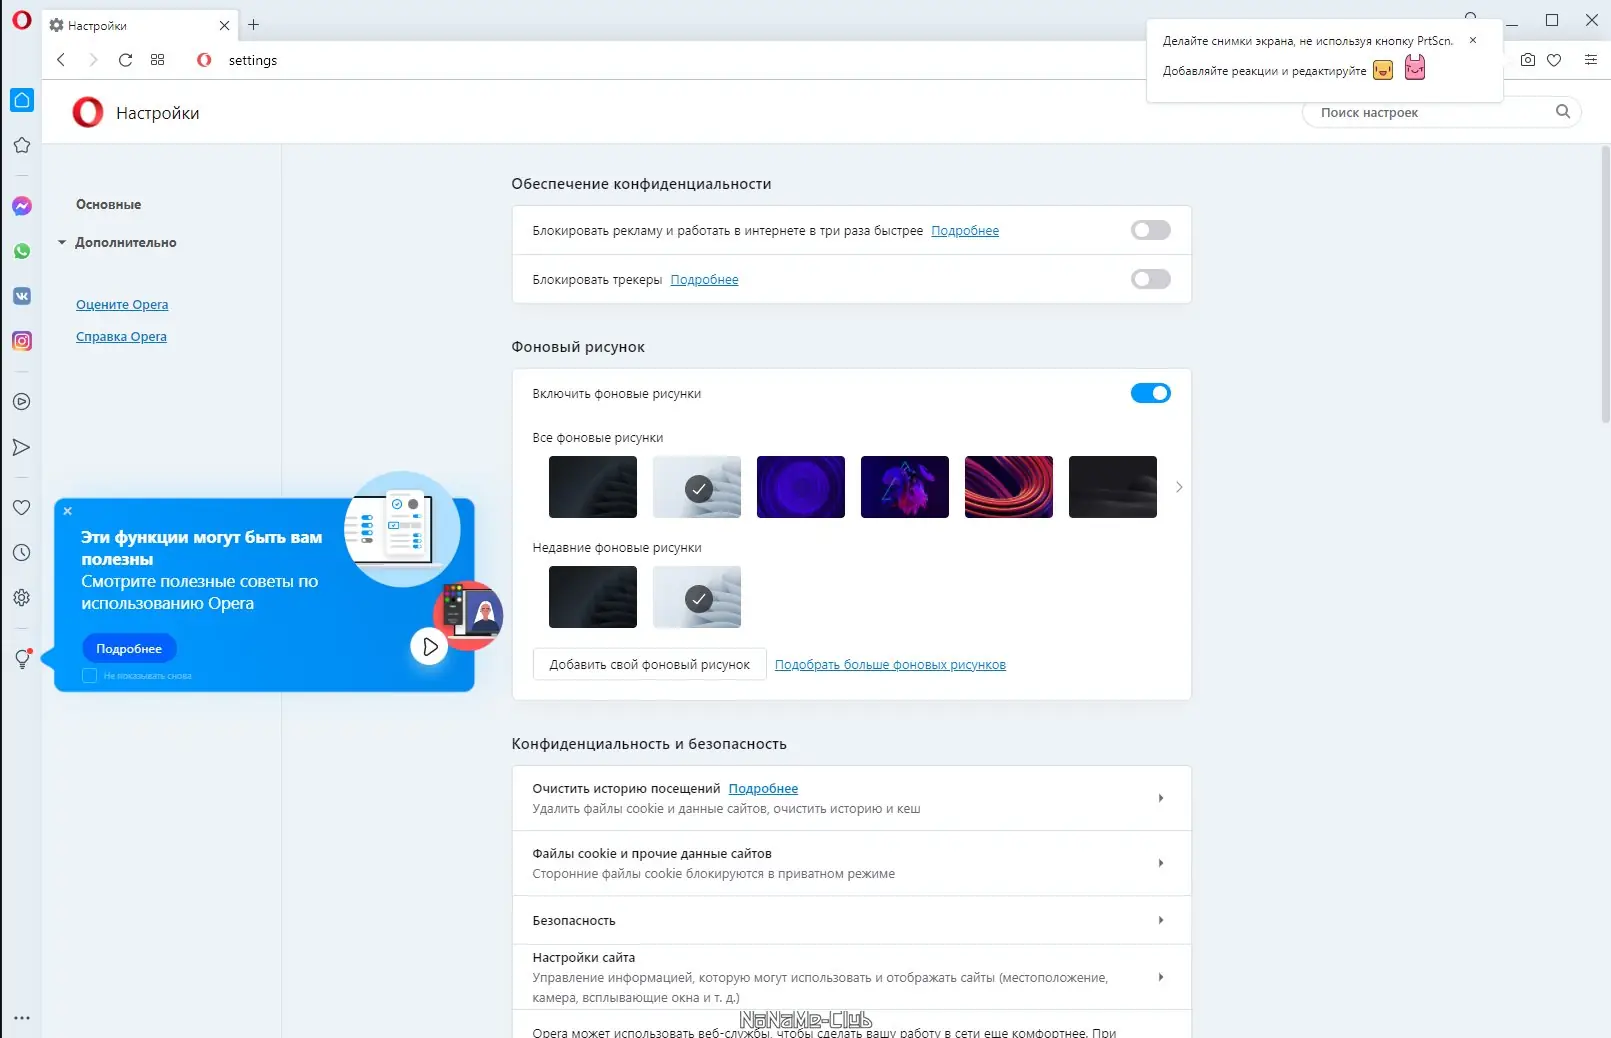
Task: Open Speed Dial home in sidebar
Action: [22, 100]
